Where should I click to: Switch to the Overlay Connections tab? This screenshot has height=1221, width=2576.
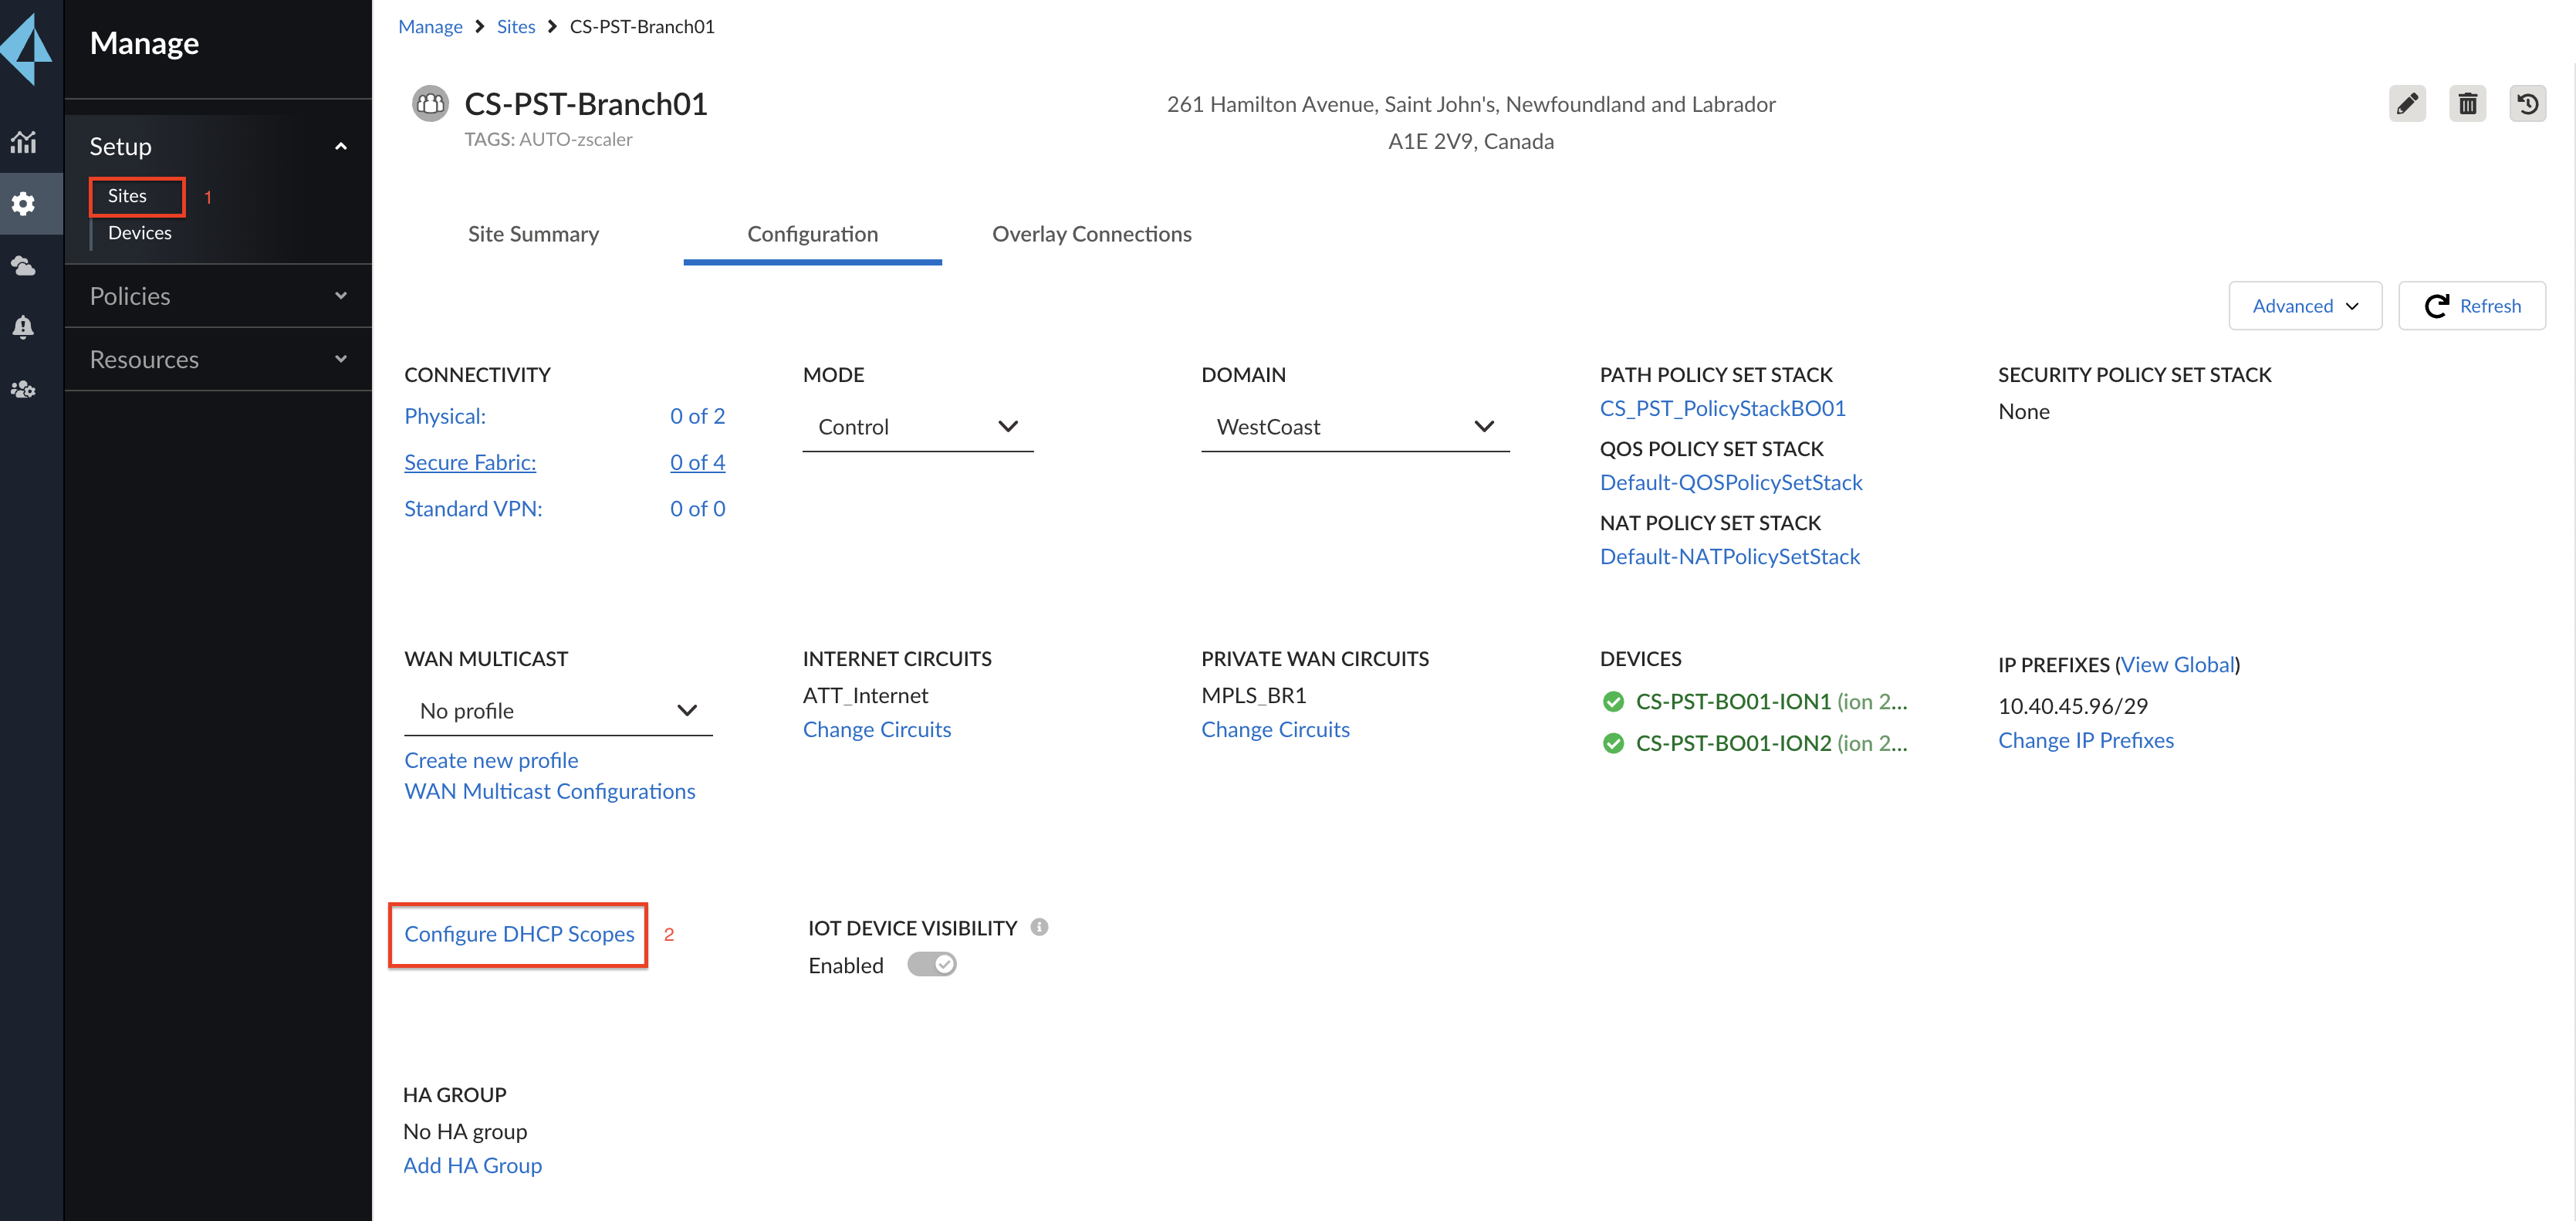[1091, 234]
